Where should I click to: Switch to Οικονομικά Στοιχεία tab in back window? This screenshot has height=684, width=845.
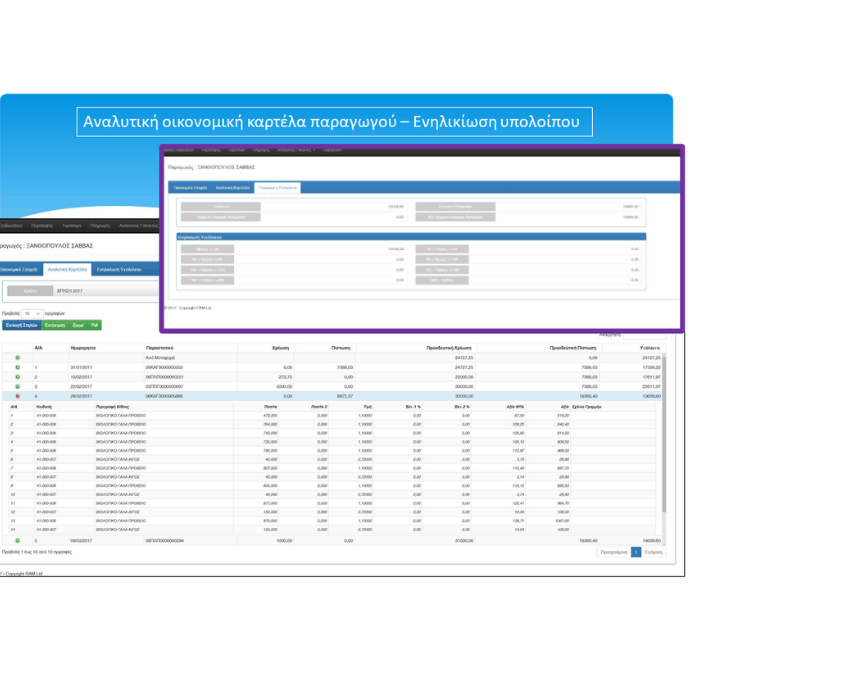tap(19, 270)
